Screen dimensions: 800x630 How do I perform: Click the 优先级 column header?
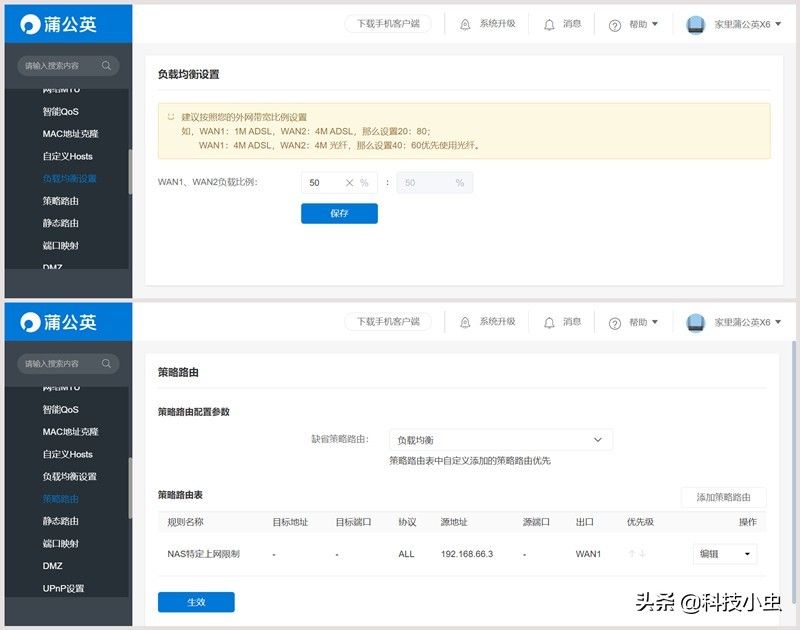[640, 522]
